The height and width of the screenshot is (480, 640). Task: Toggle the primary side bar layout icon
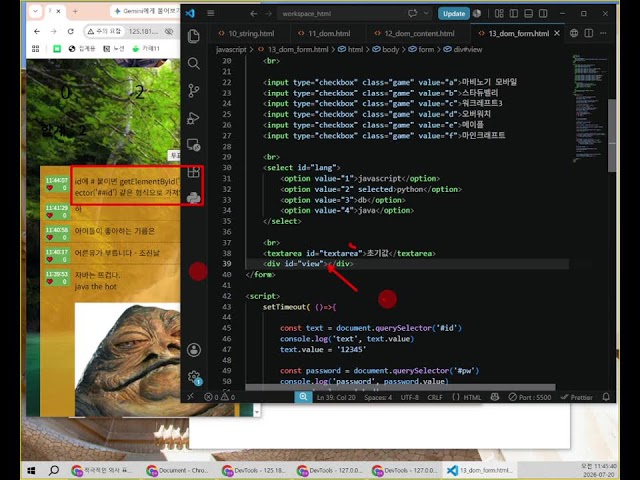514,13
